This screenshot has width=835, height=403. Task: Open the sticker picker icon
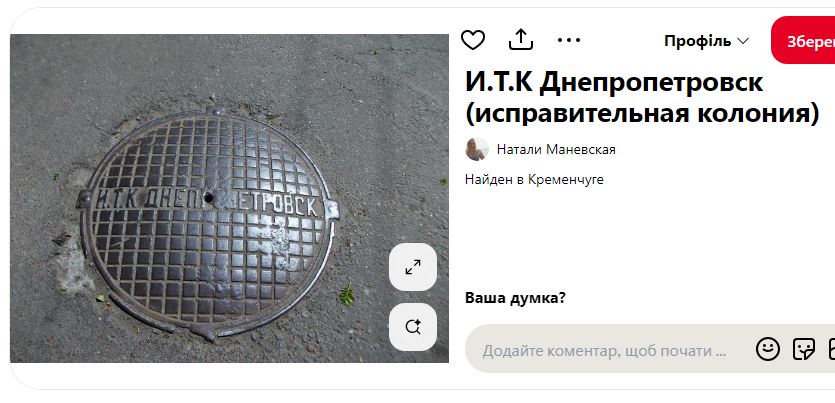[x=804, y=350]
